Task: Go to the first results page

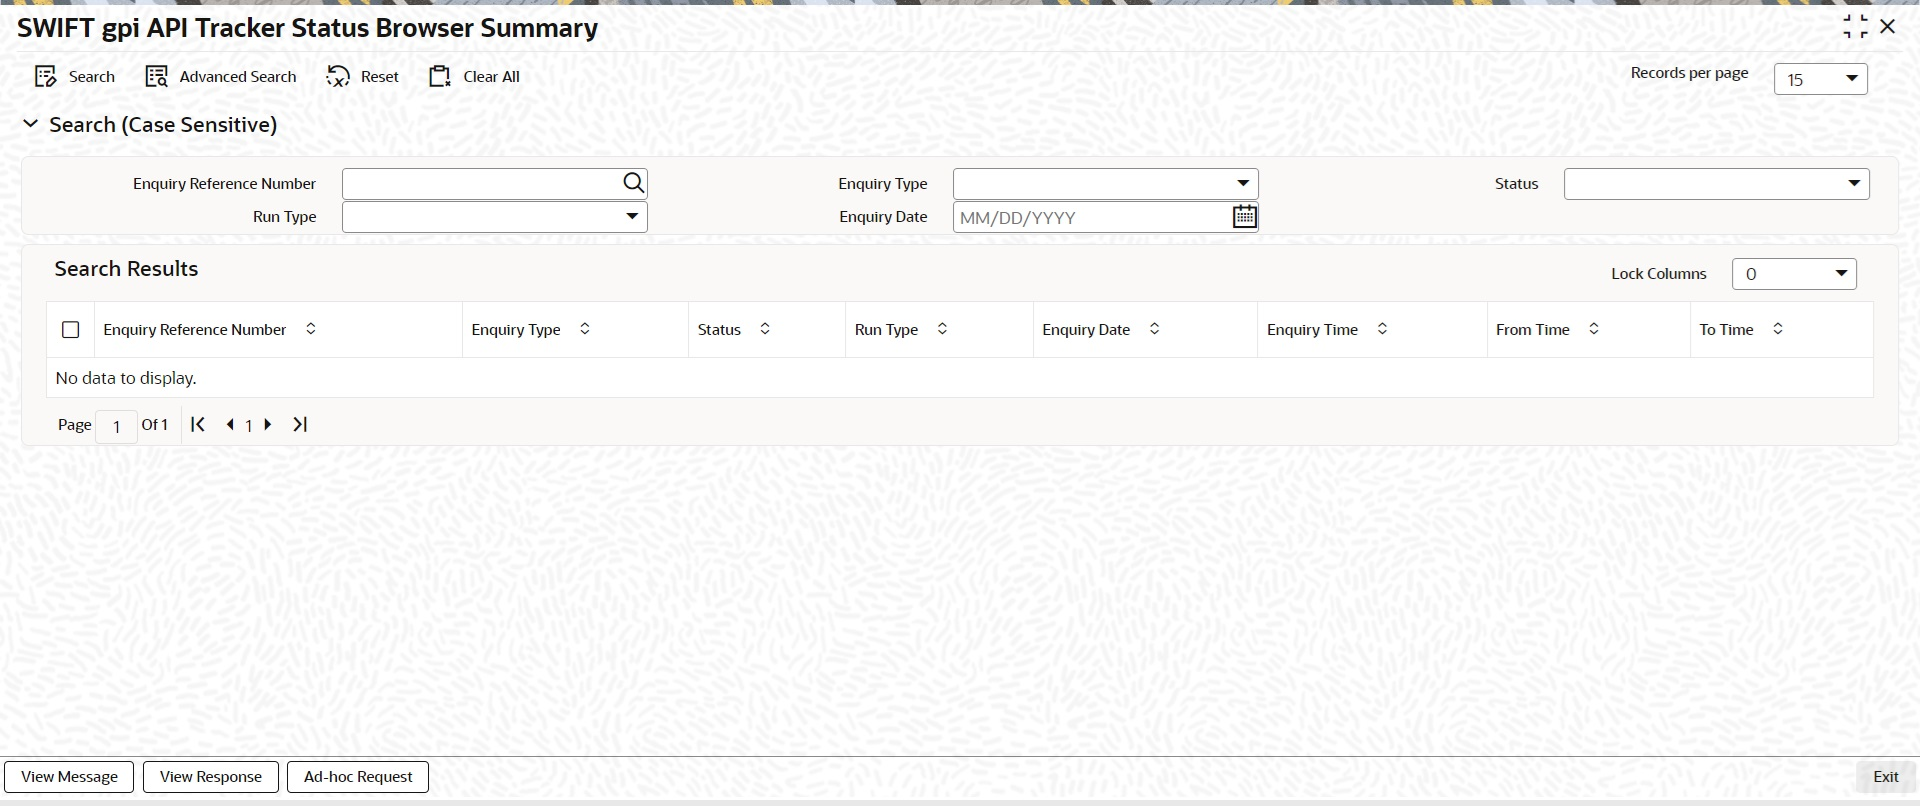Action: tap(198, 424)
